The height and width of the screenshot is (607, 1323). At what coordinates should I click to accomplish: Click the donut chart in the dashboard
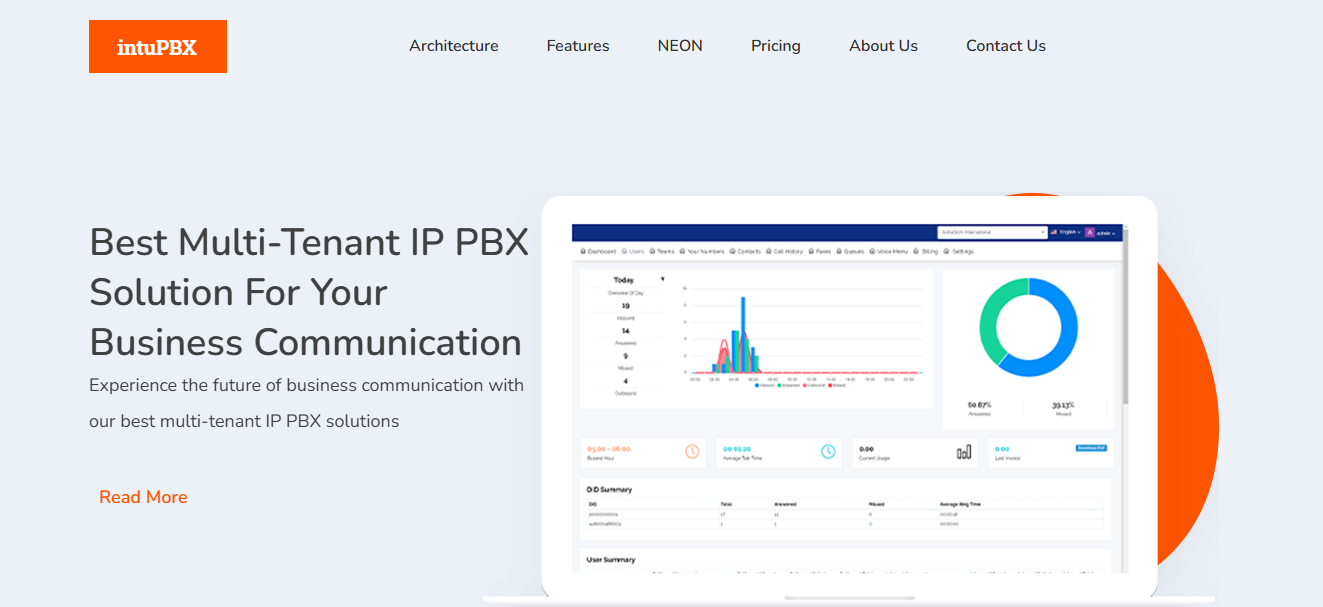pyautogui.click(x=1028, y=328)
